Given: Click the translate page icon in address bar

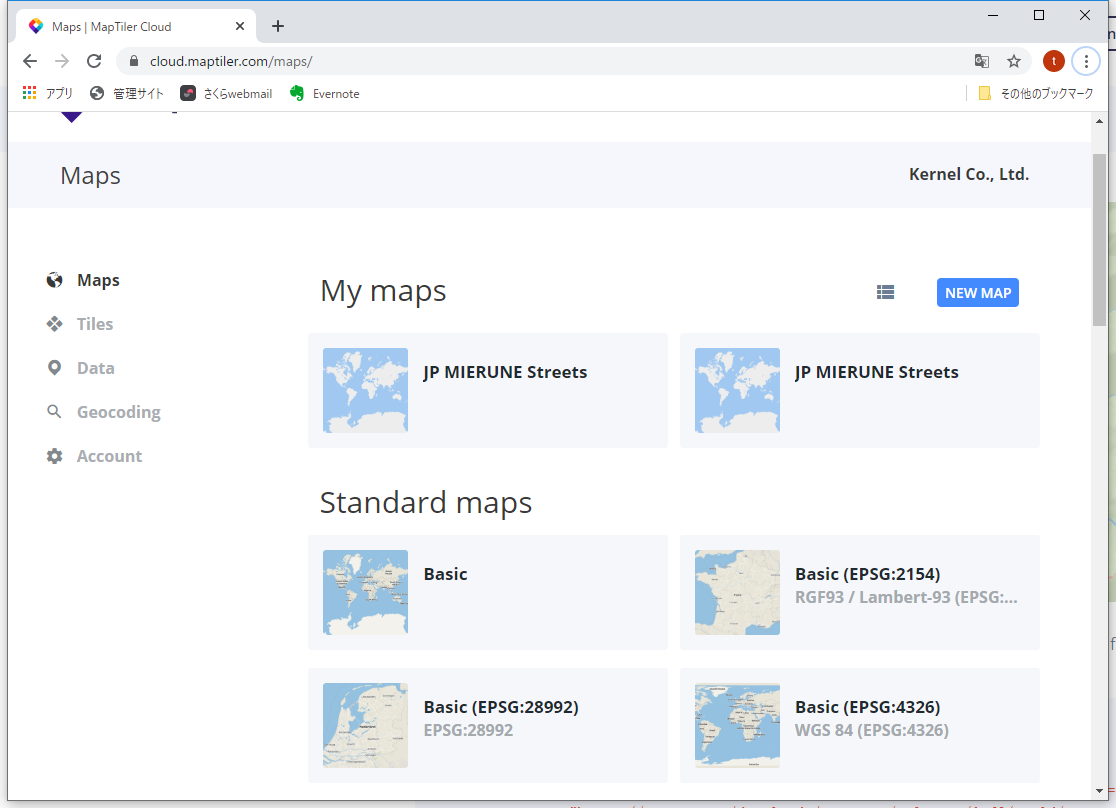Looking at the screenshot, I should click(x=982, y=61).
